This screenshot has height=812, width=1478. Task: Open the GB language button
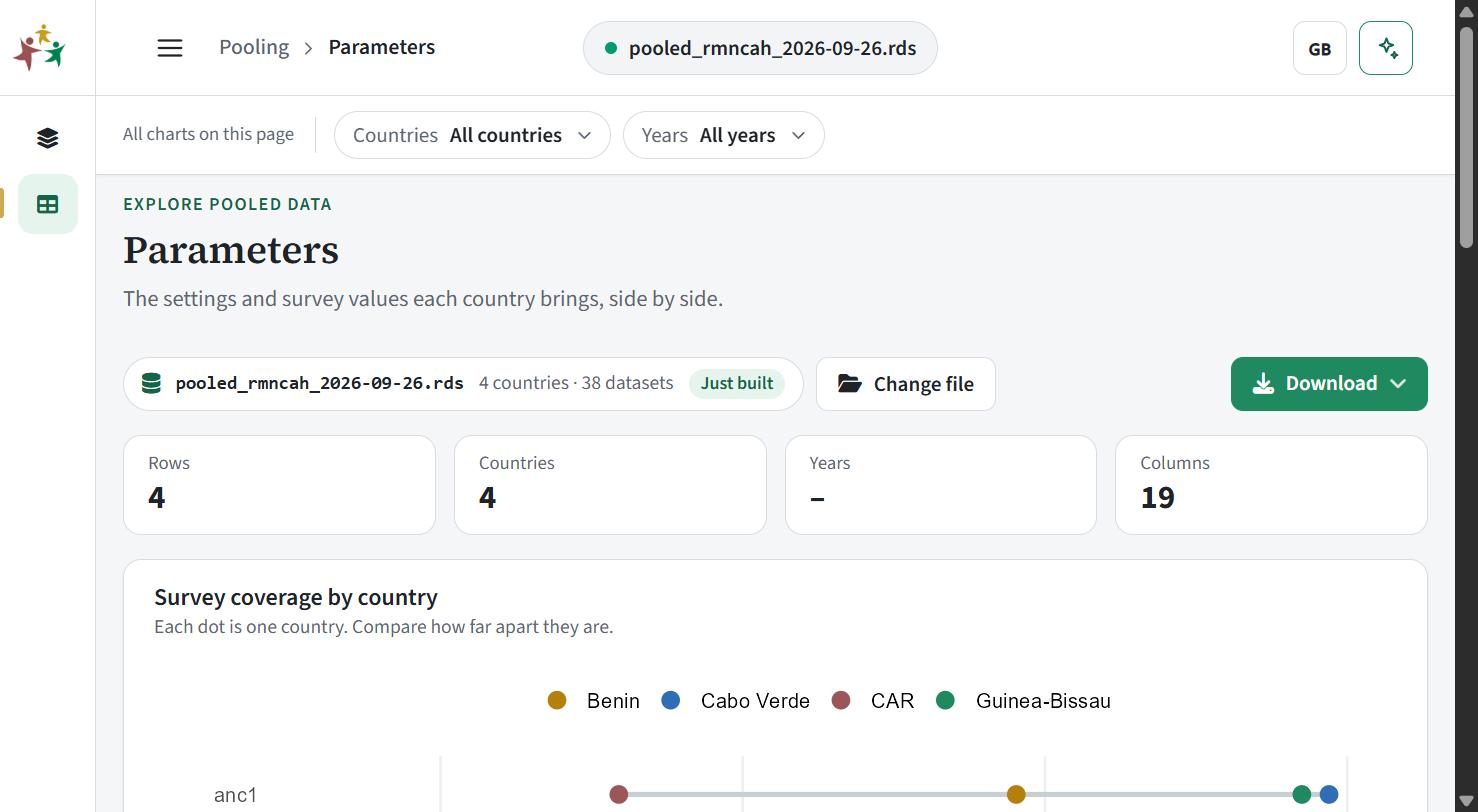[x=1320, y=48]
